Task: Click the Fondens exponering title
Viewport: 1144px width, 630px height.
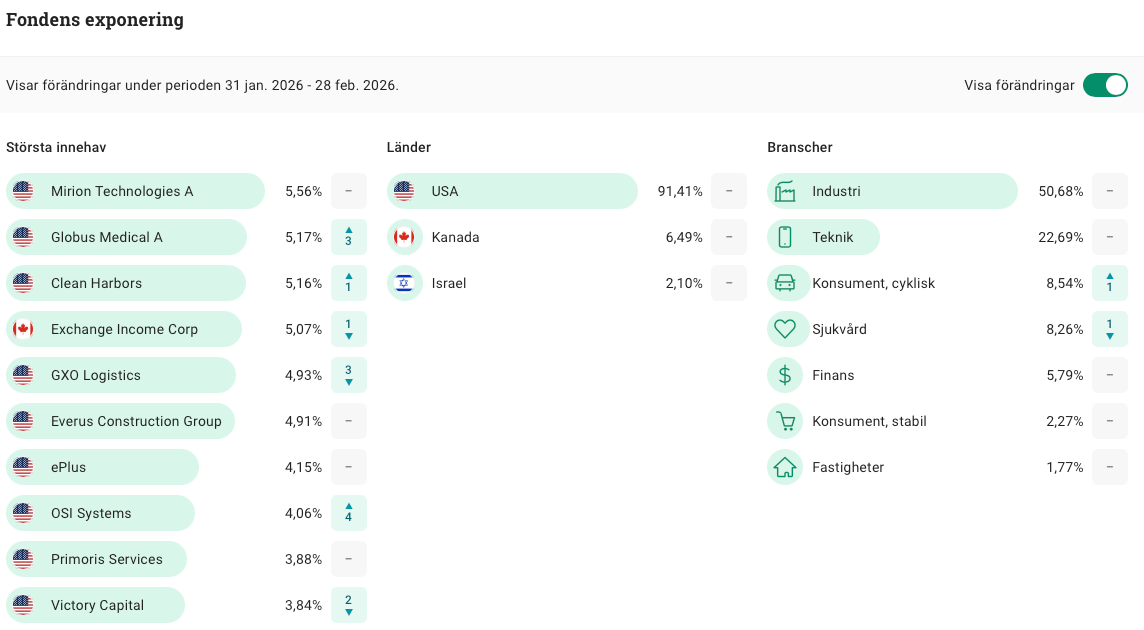Action: tap(95, 20)
